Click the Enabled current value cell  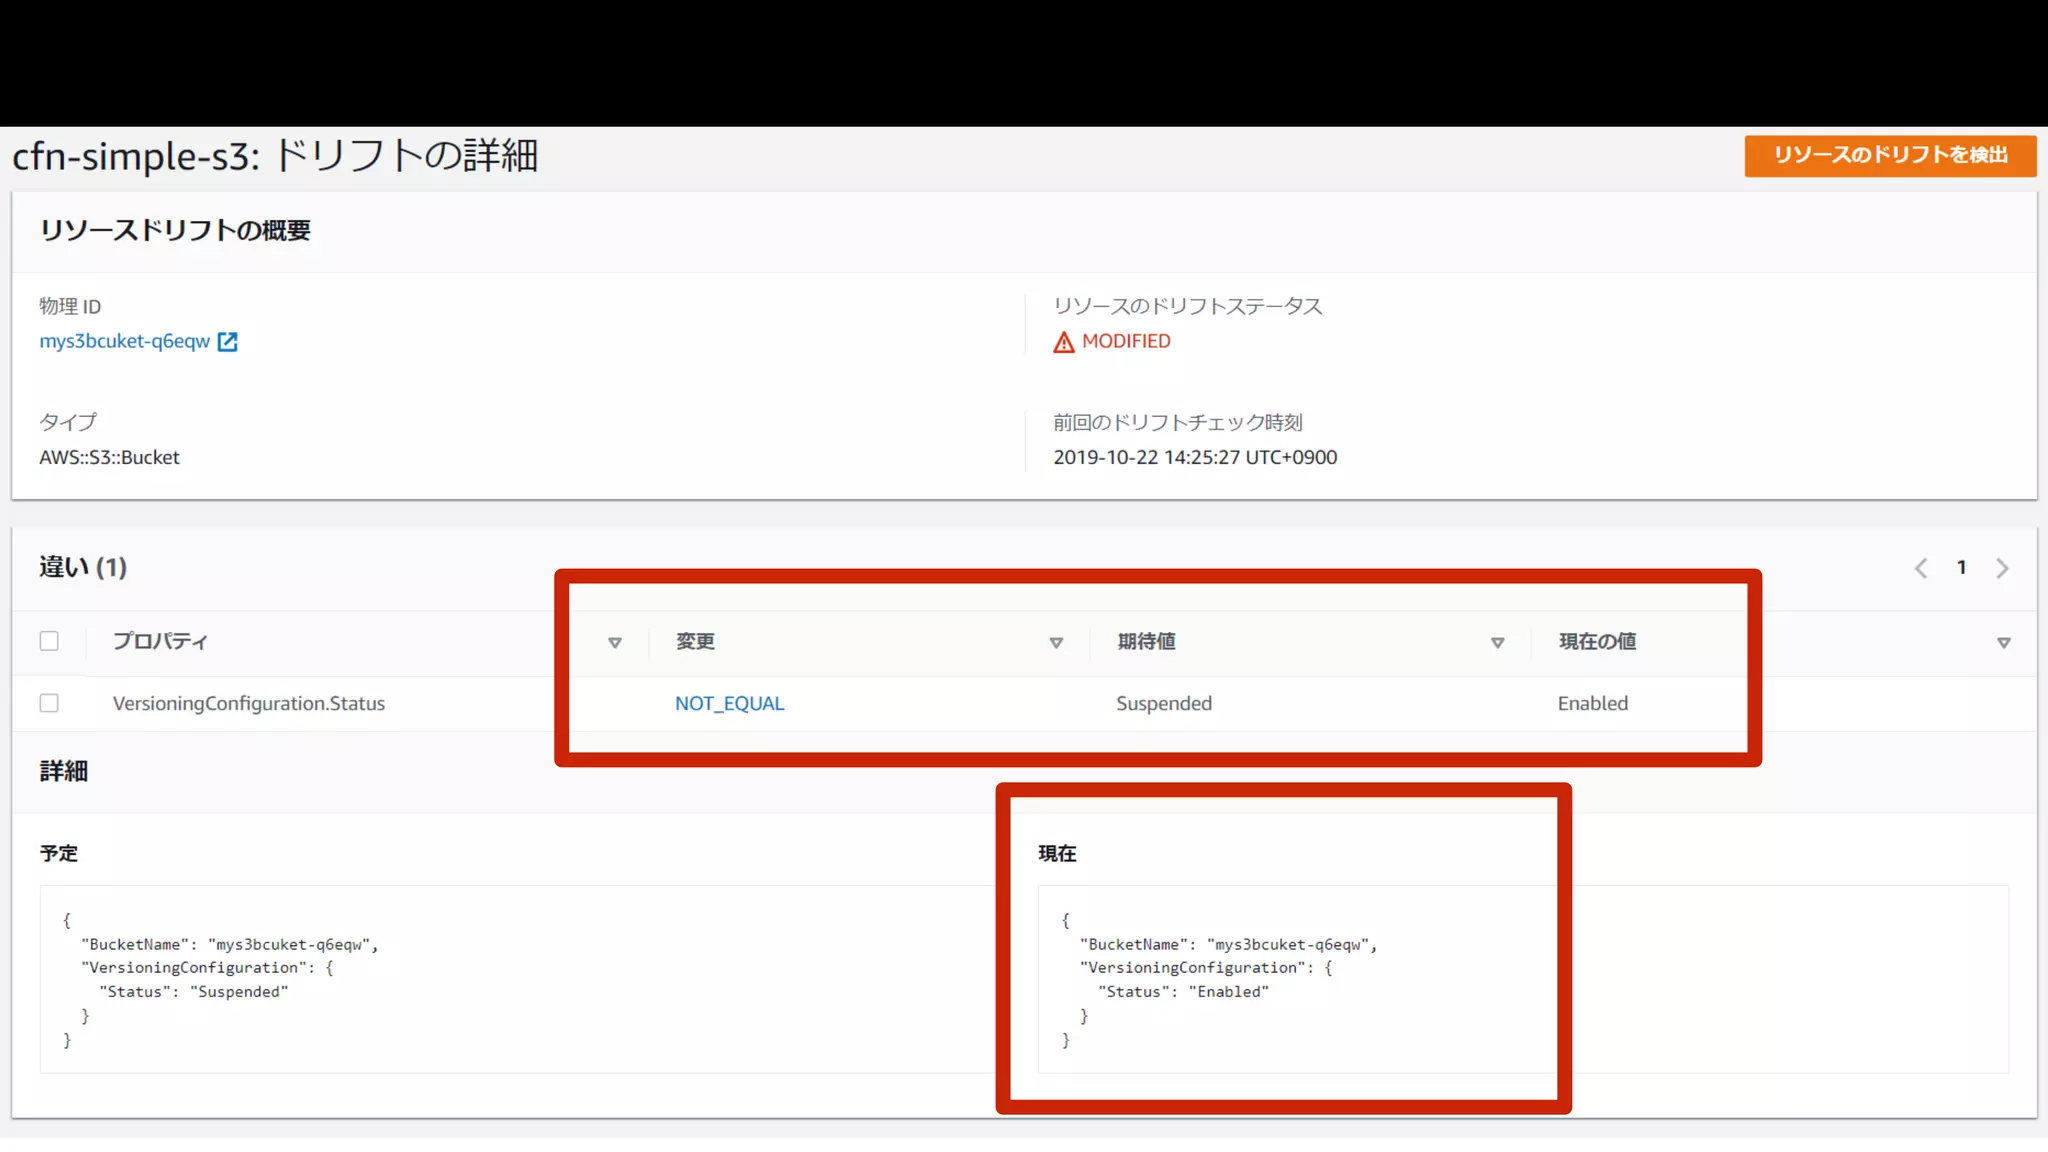click(x=1592, y=703)
